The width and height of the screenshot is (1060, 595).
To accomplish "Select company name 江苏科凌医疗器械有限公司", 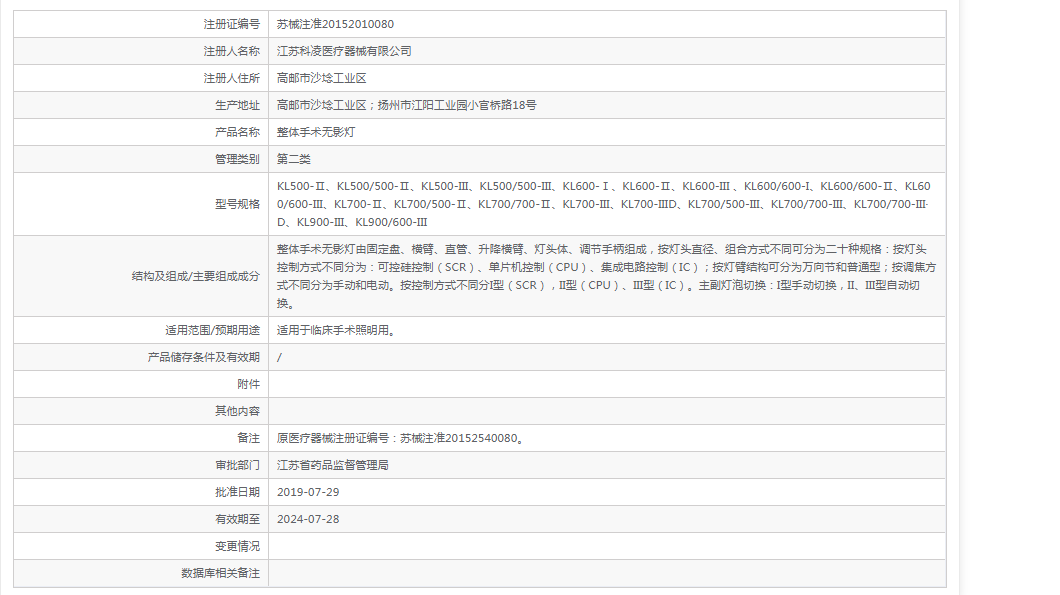I will click(344, 51).
